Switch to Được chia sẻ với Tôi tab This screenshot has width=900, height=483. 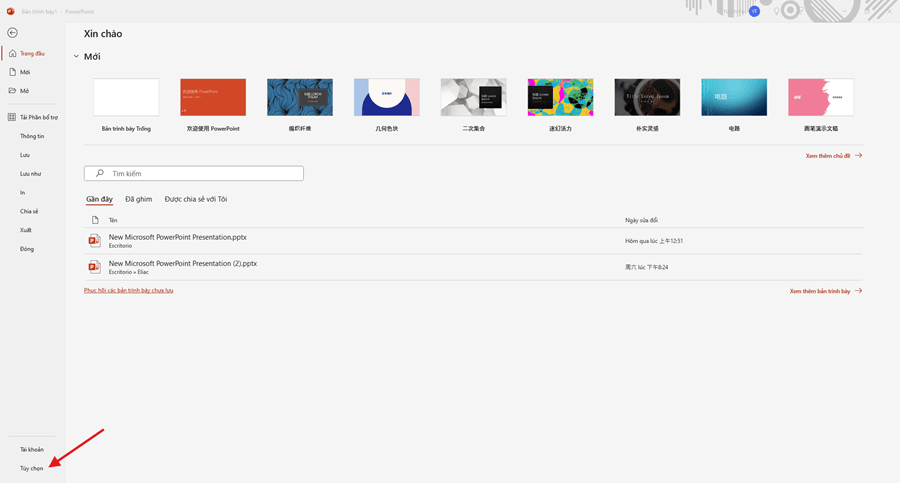point(196,199)
